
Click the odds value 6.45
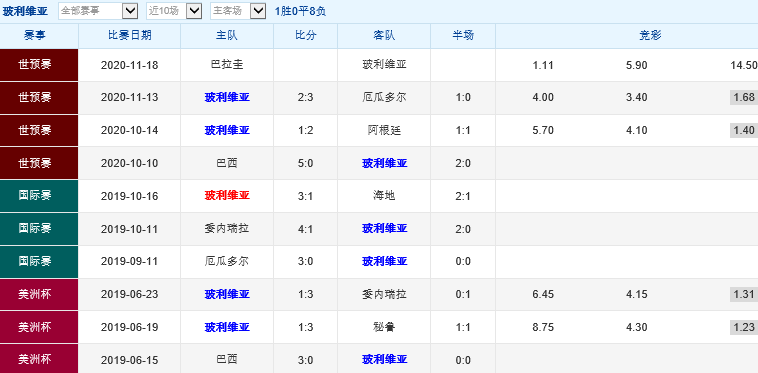tap(543, 294)
